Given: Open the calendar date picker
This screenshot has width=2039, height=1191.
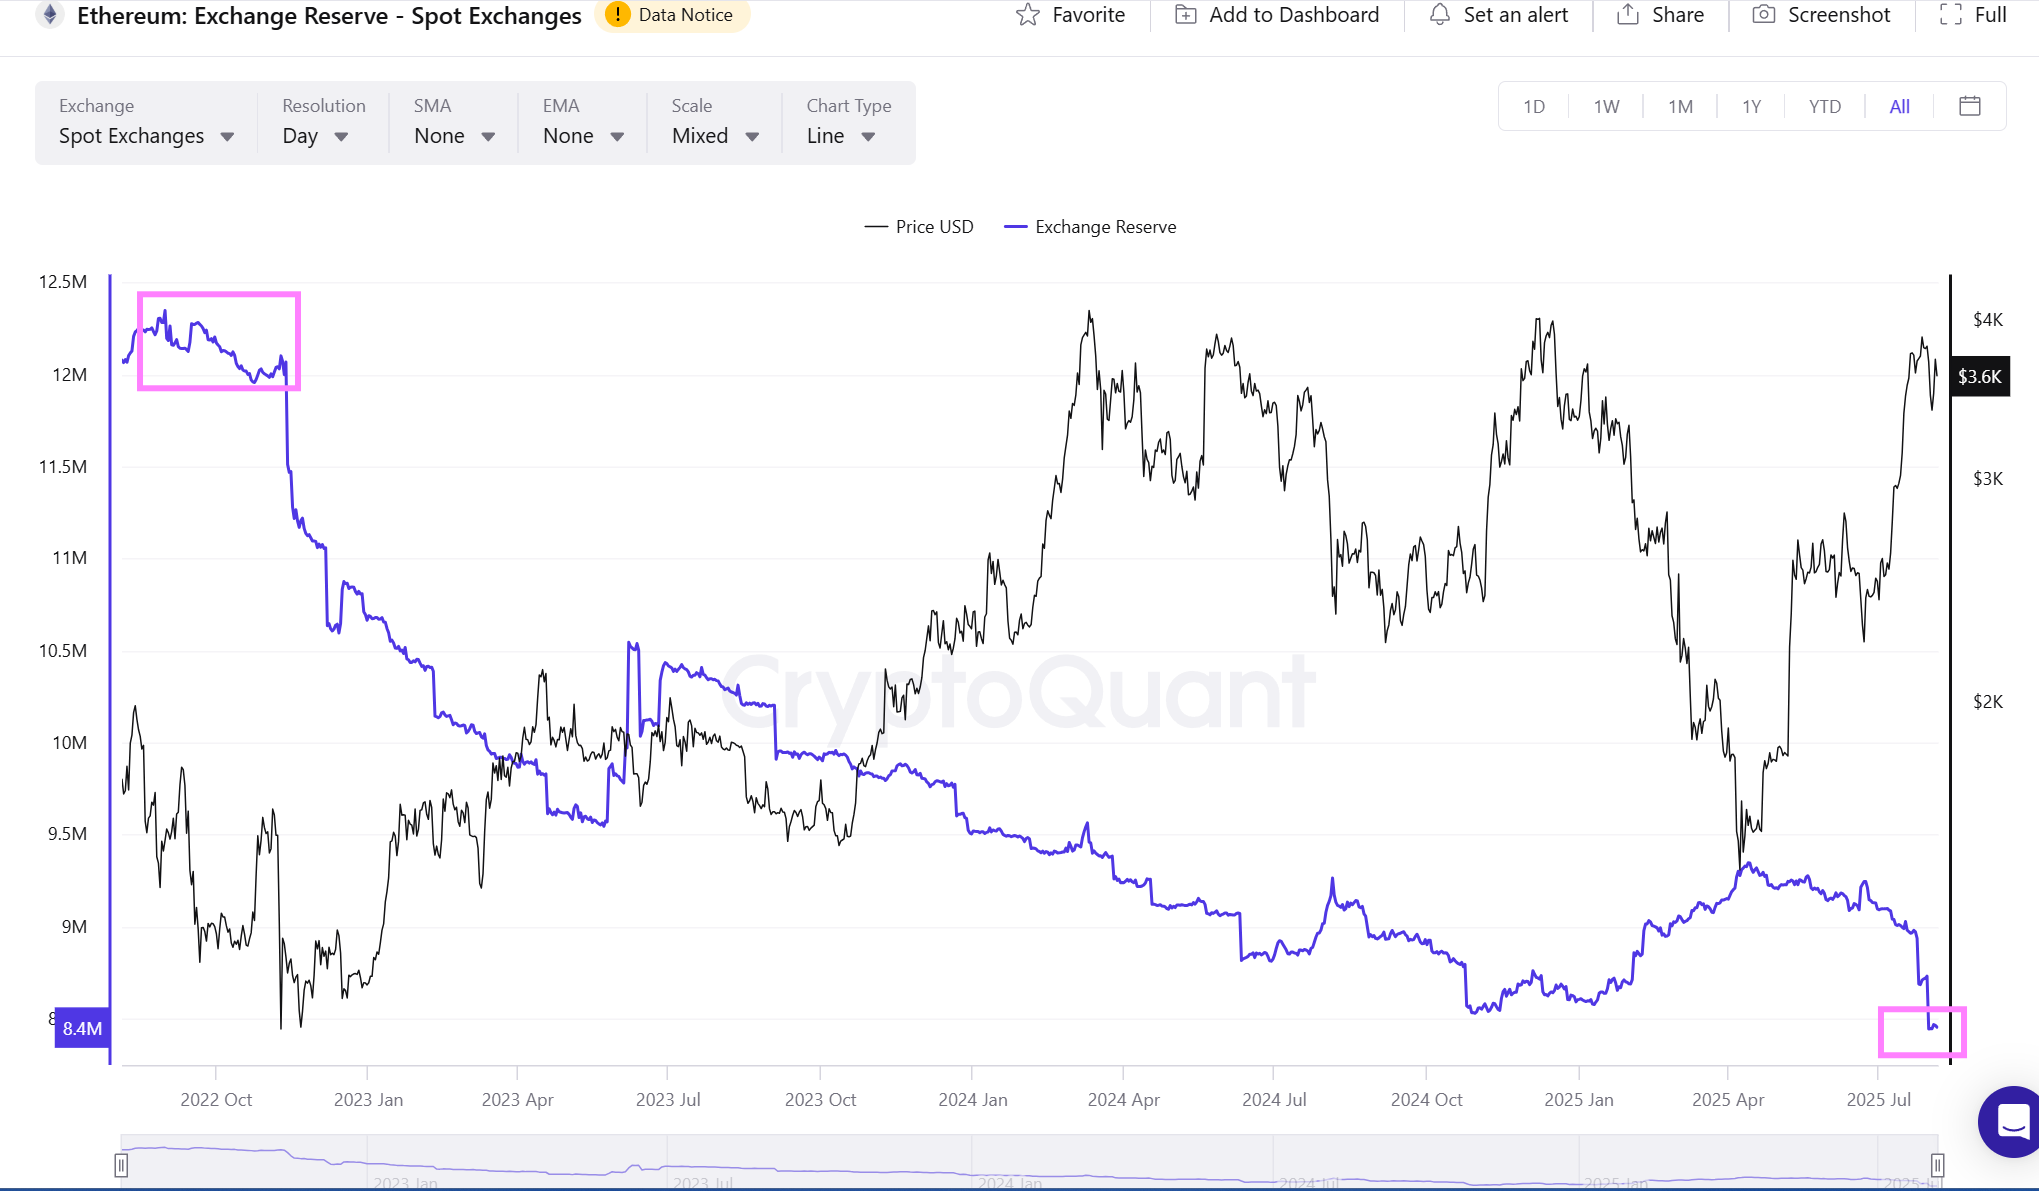Looking at the screenshot, I should pyautogui.click(x=1970, y=106).
